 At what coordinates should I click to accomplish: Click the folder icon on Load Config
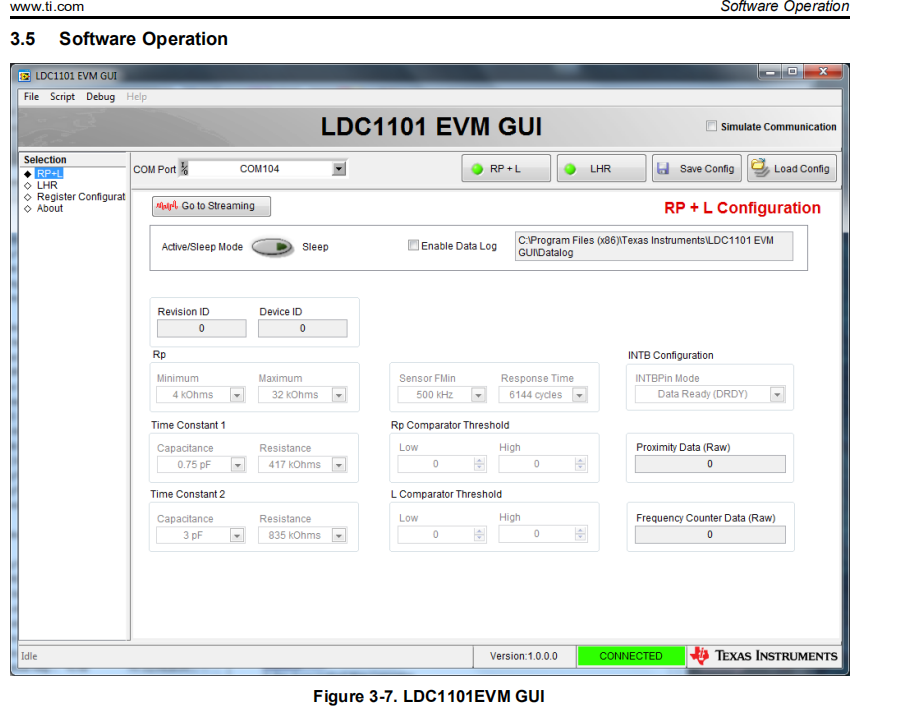coord(760,168)
